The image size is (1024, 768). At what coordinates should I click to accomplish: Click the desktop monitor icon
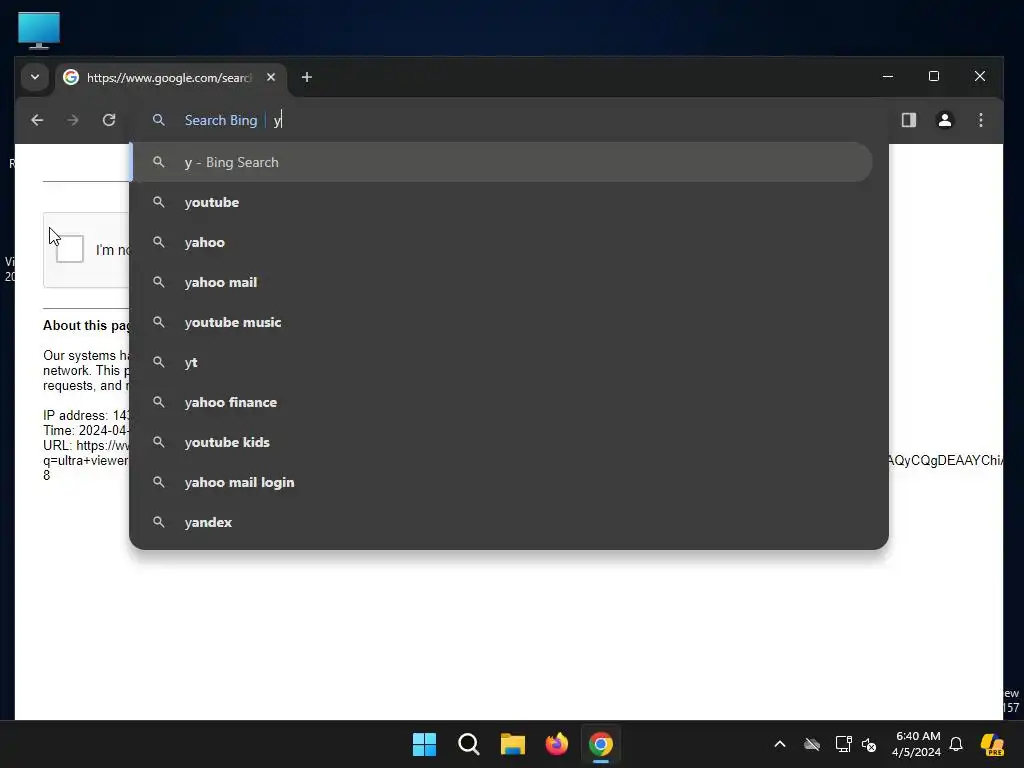[x=39, y=30]
